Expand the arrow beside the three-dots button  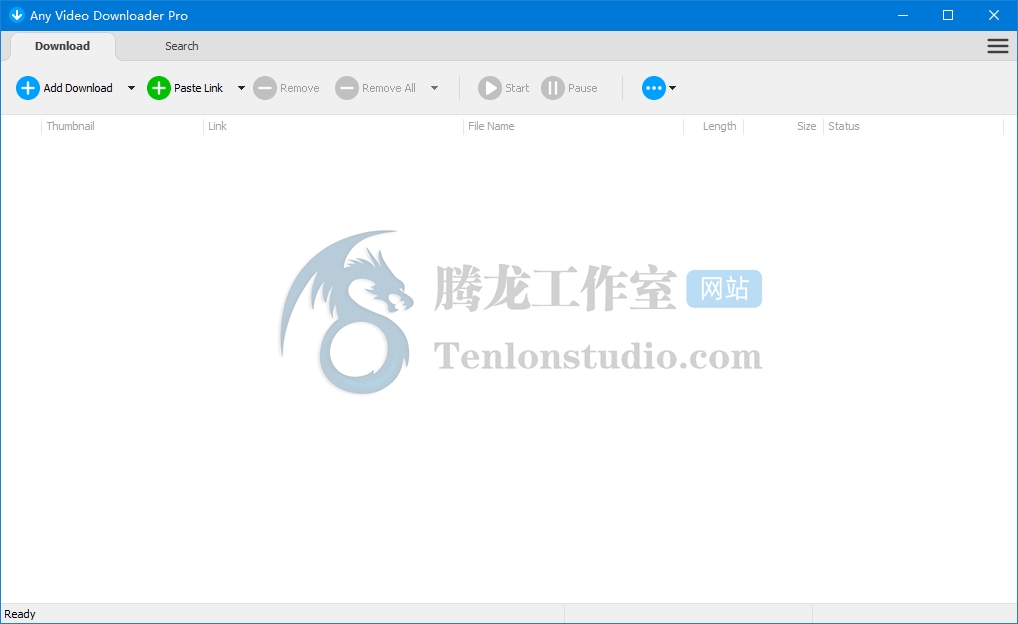click(673, 88)
